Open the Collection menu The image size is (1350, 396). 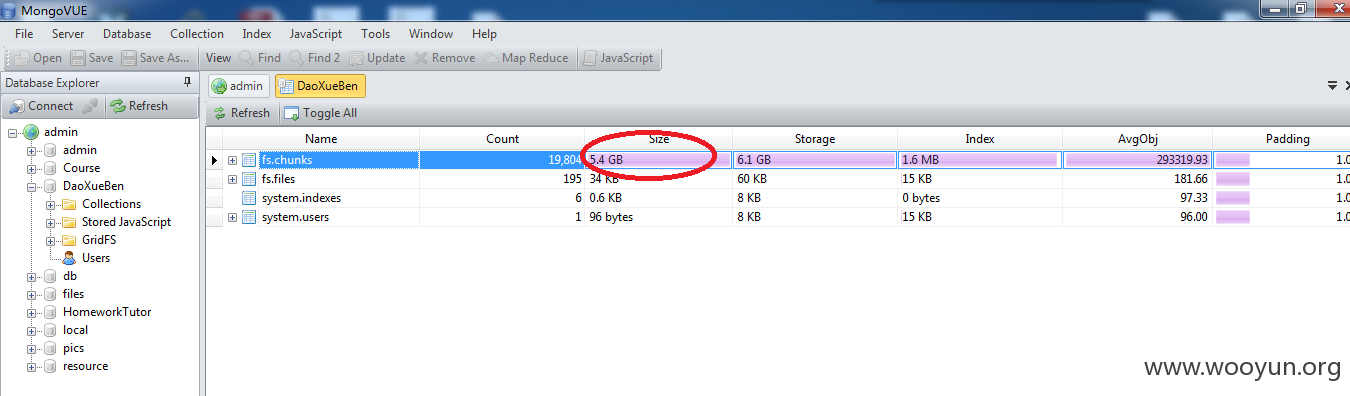197,34
